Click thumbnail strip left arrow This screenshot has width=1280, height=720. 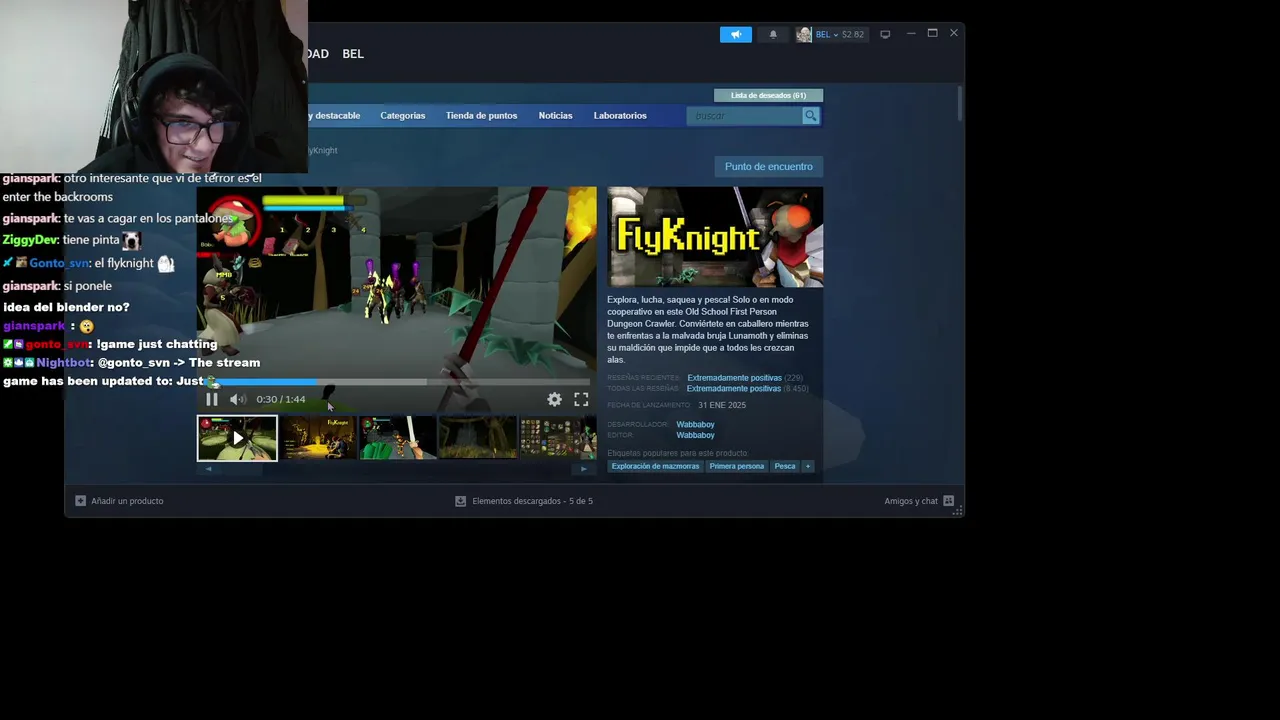(x=208, y=468)
